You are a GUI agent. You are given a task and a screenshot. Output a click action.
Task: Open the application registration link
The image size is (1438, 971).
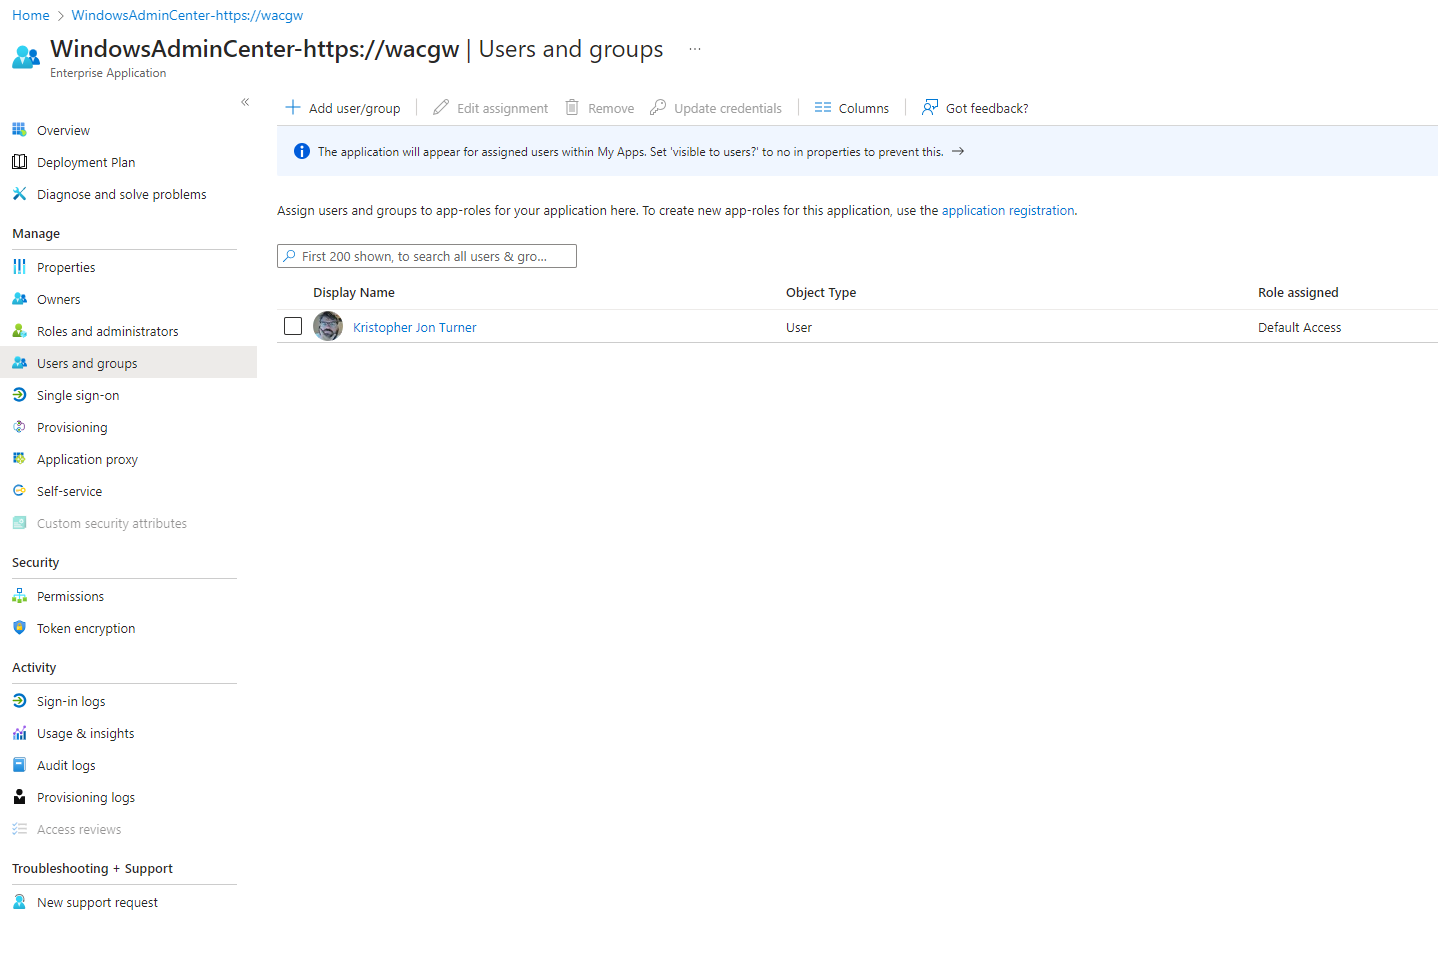click(1007, 211)
